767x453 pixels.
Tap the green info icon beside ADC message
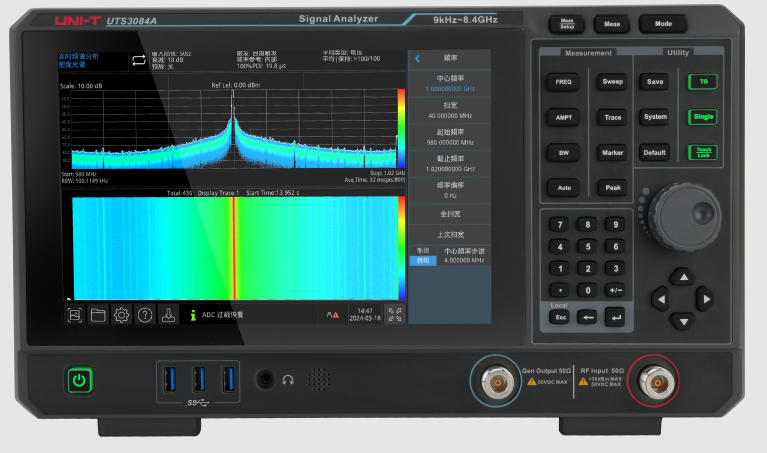[x=193, y=315]
